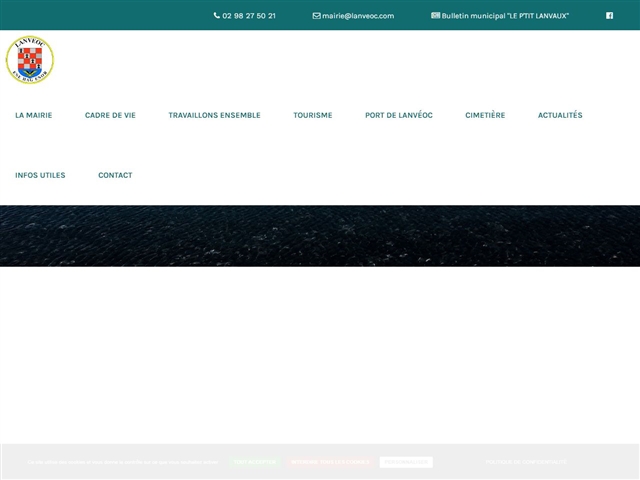Accept all cookies with the green button
640x480 pixels.
(254, 462)
